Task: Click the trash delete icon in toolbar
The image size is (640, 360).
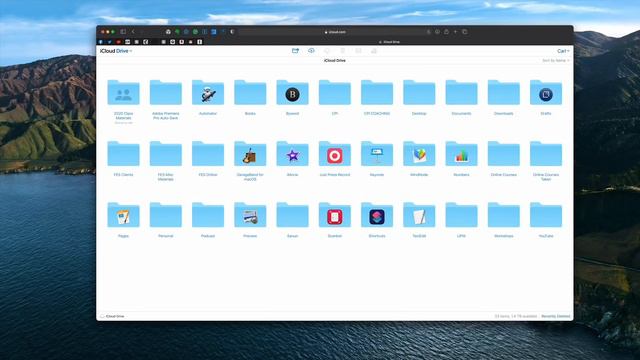Action: pos(343,51)
